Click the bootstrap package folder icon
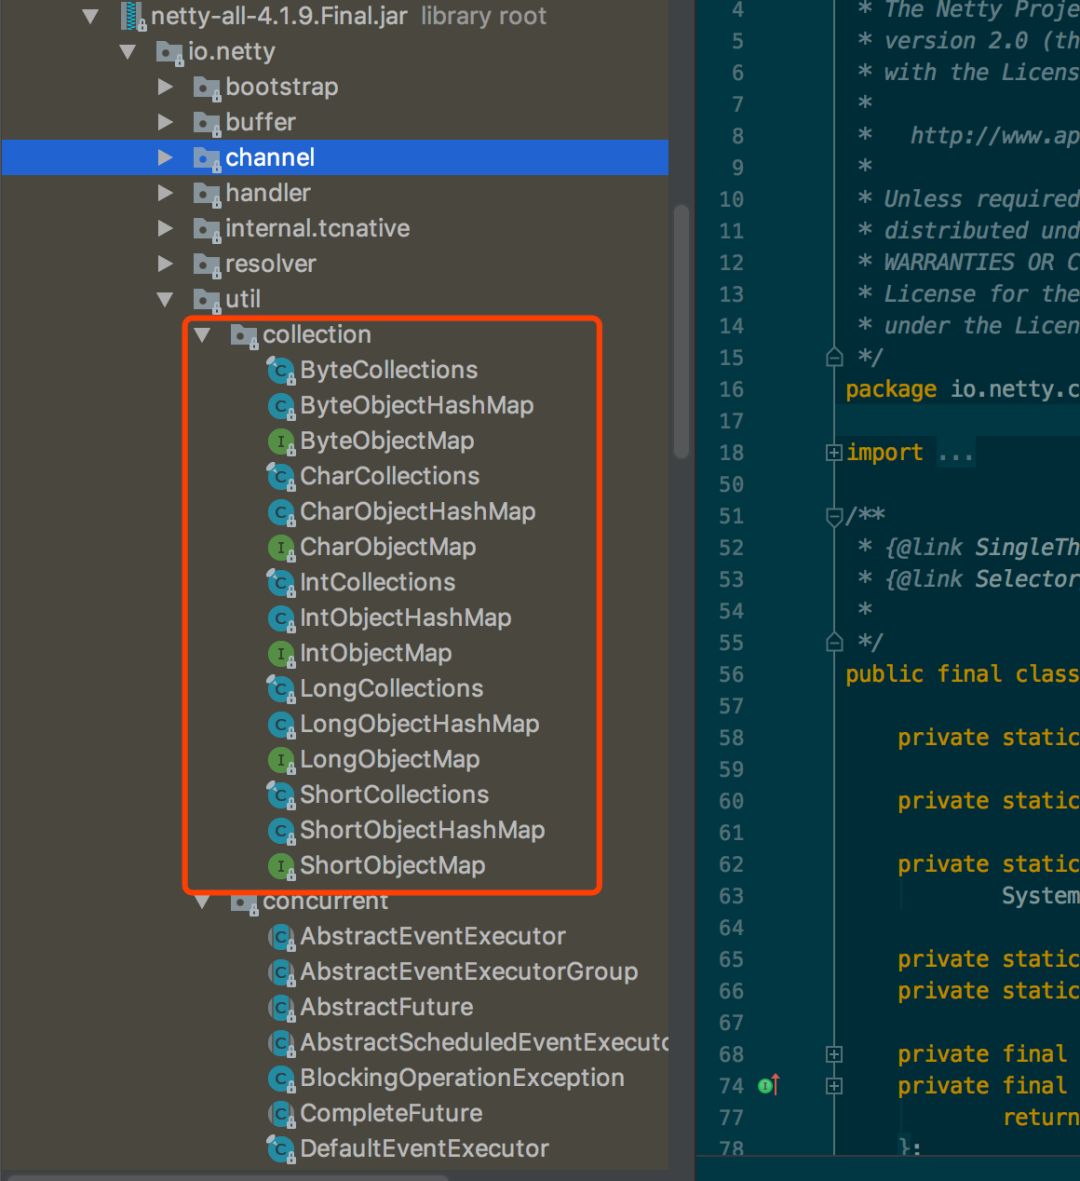Screen dimensions: 1080x1181 click(206, 88)
